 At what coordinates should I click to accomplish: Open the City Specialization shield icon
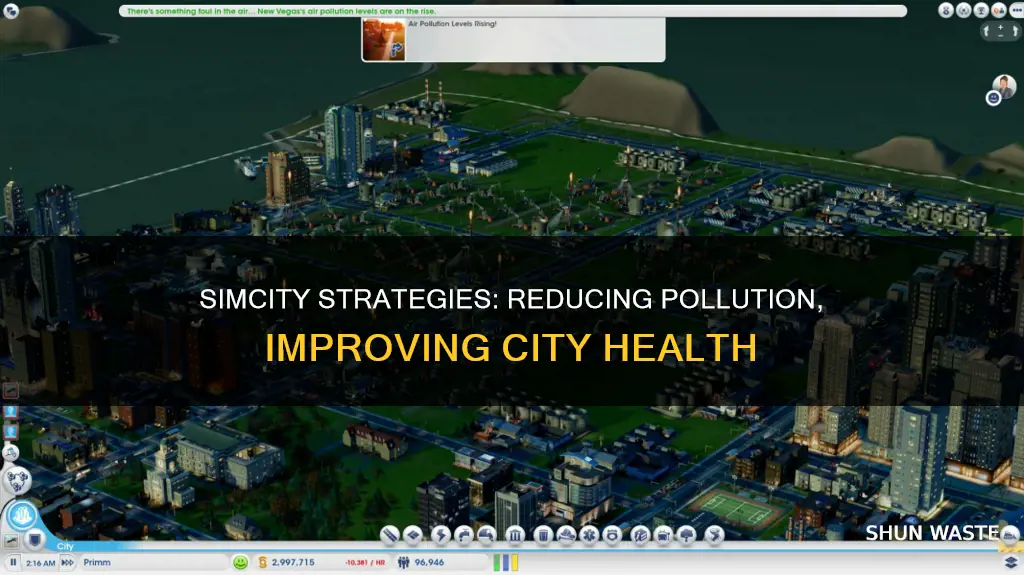click(x=35, y=539)
